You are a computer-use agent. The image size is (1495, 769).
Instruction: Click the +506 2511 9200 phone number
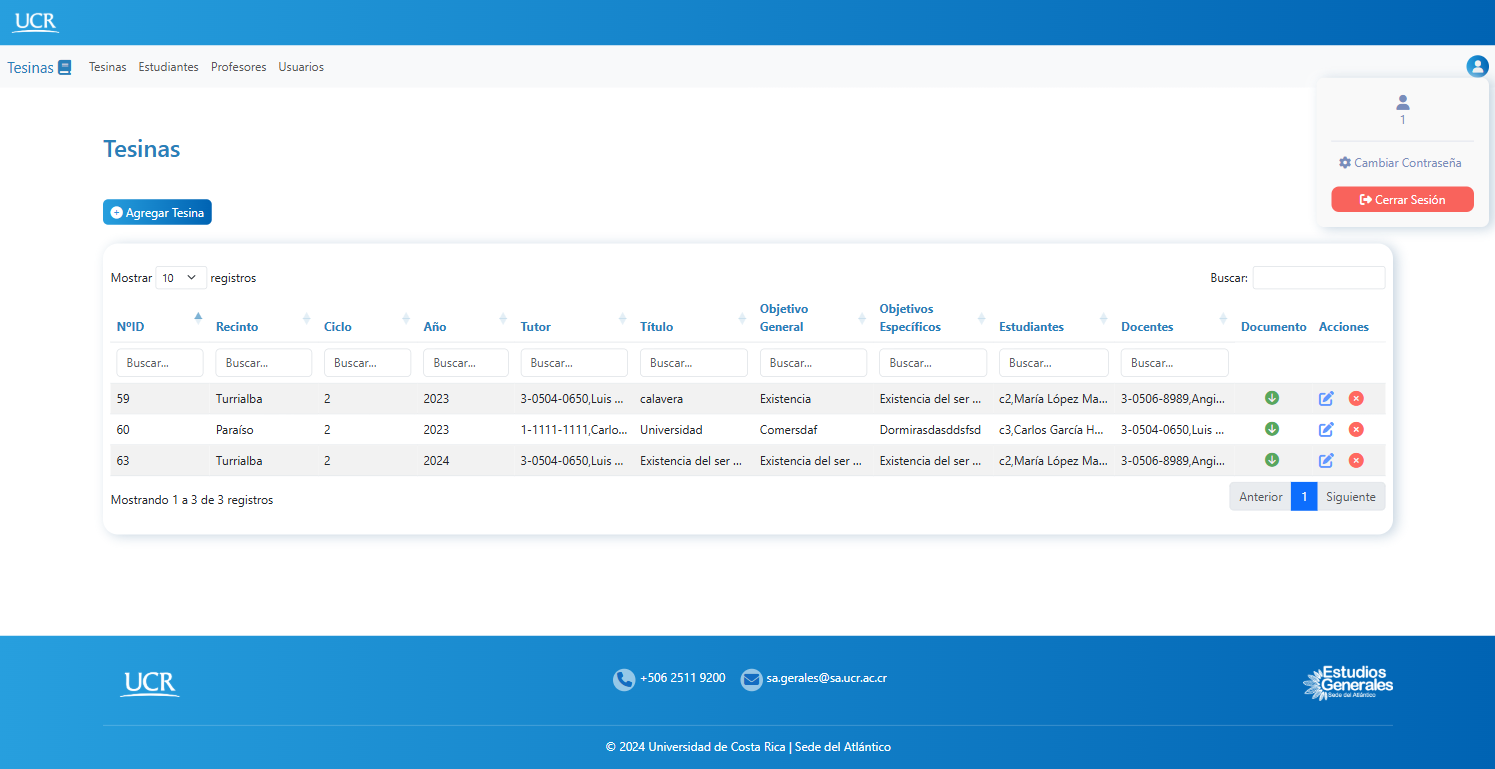pyautogui.click(x=683, y=678)
